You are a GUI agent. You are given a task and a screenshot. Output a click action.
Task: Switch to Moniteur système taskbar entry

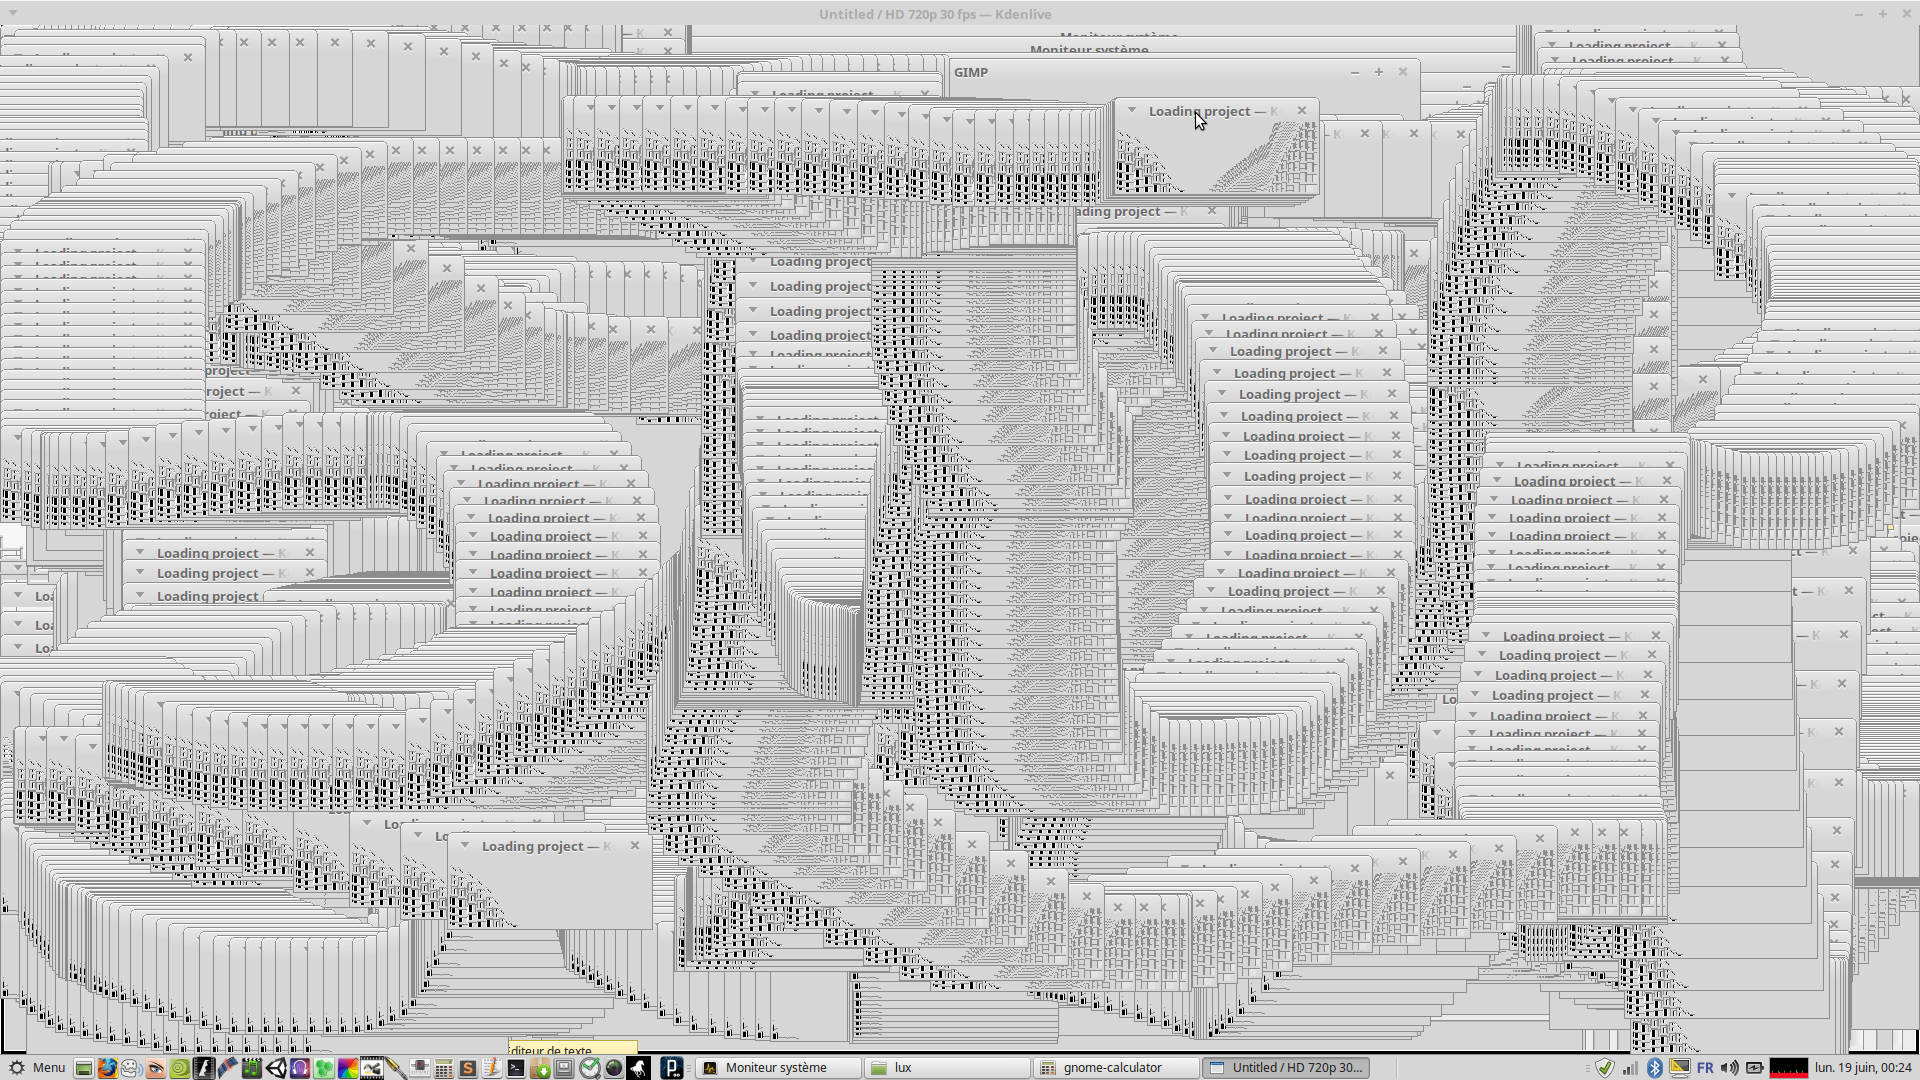[776, 1068]
